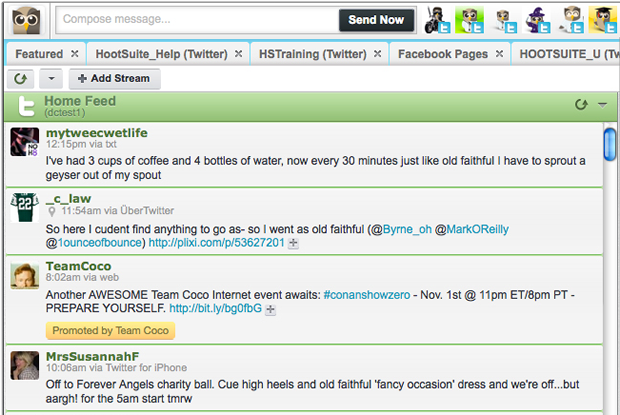
Task: Open the bit.ly/bg0fbG link
Action: pos(215,308)
